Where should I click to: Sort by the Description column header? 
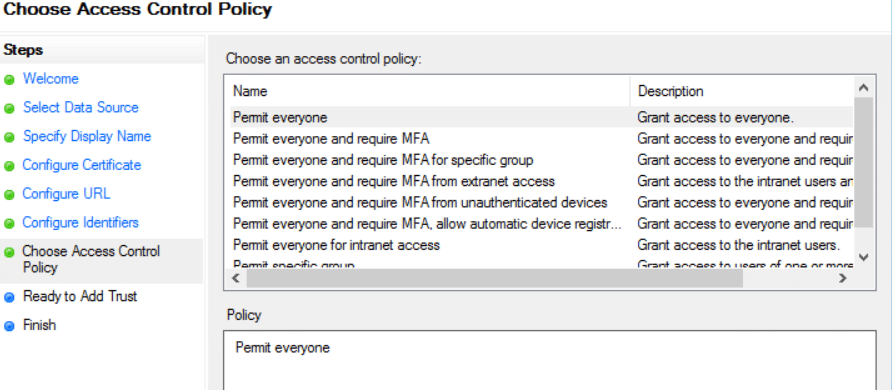[x=742, y=91]
